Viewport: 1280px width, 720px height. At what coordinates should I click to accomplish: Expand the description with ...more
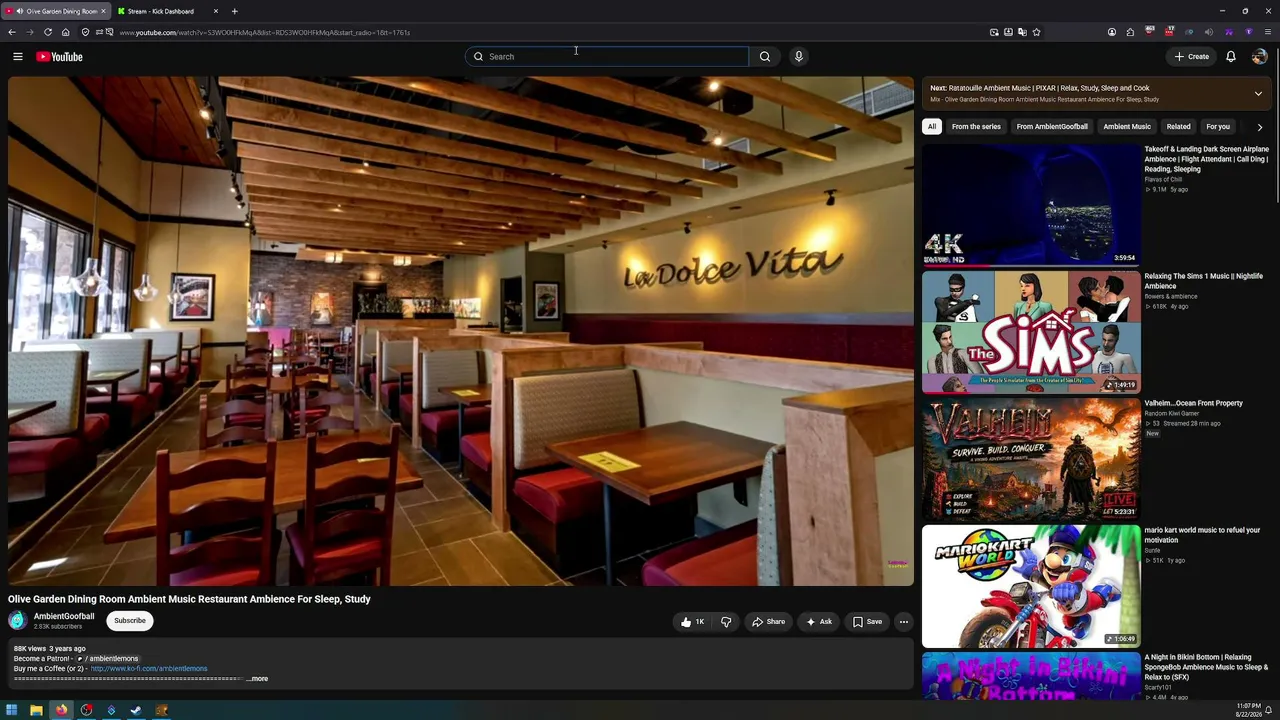[x=258, y=679]
